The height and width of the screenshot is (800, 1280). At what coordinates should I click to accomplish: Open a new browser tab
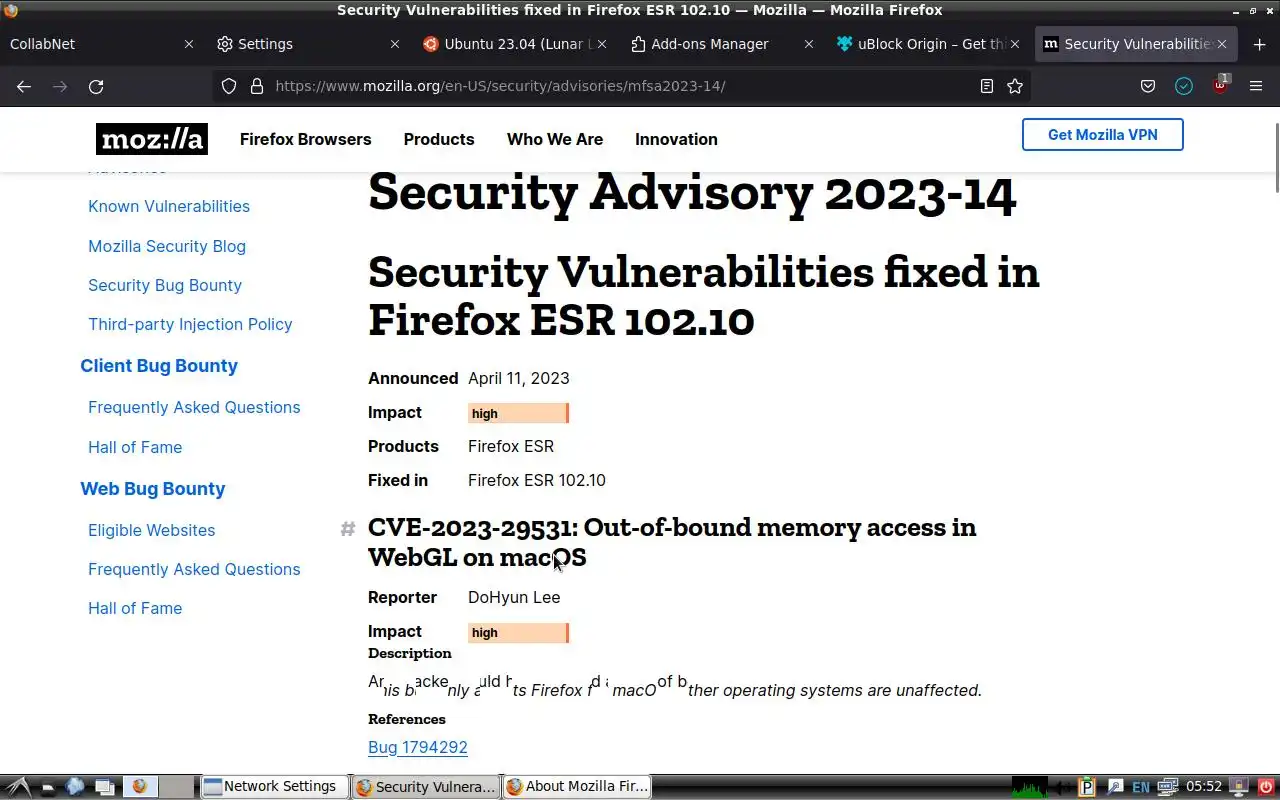[x=1259, y=44]
